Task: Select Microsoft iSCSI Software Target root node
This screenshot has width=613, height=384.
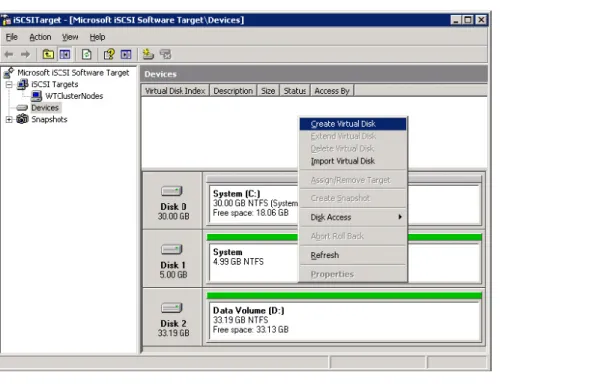Action: [x=73, y=73]
